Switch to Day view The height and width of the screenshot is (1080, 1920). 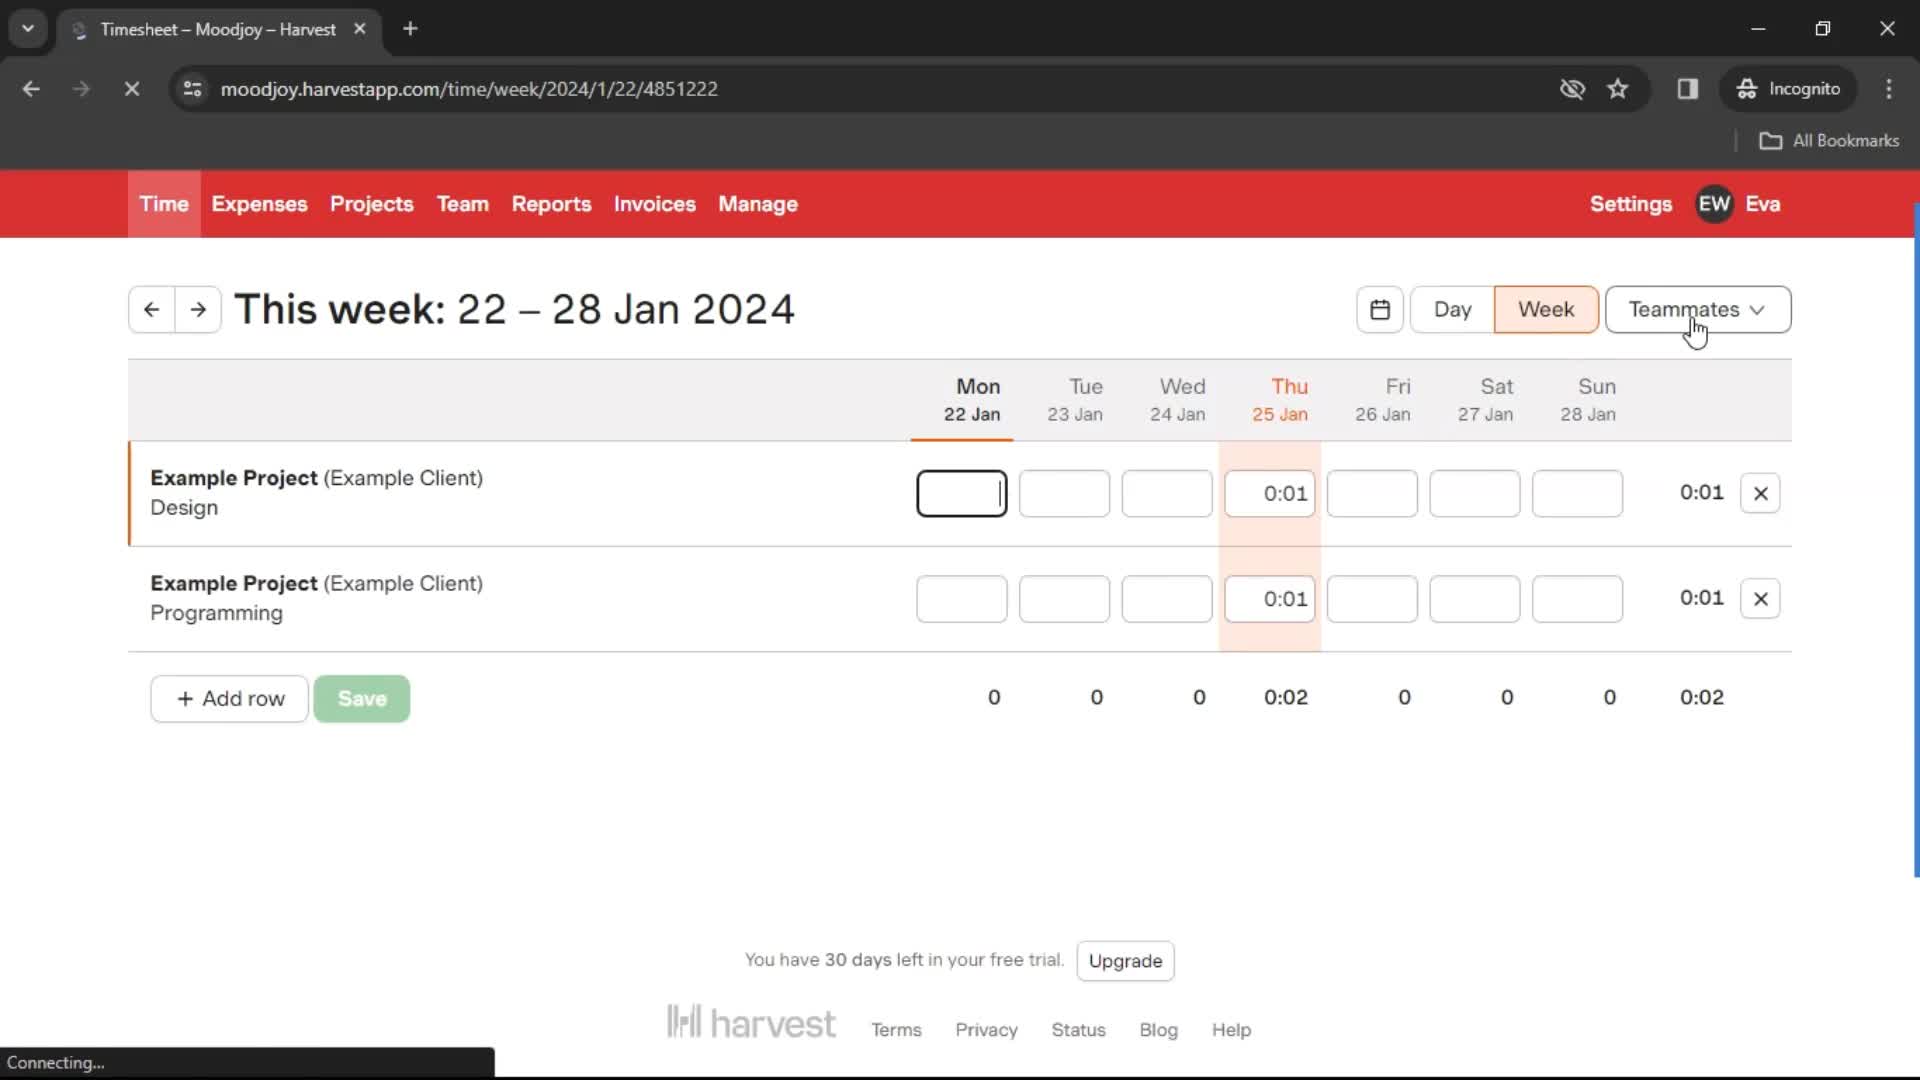pos(1452,309)
